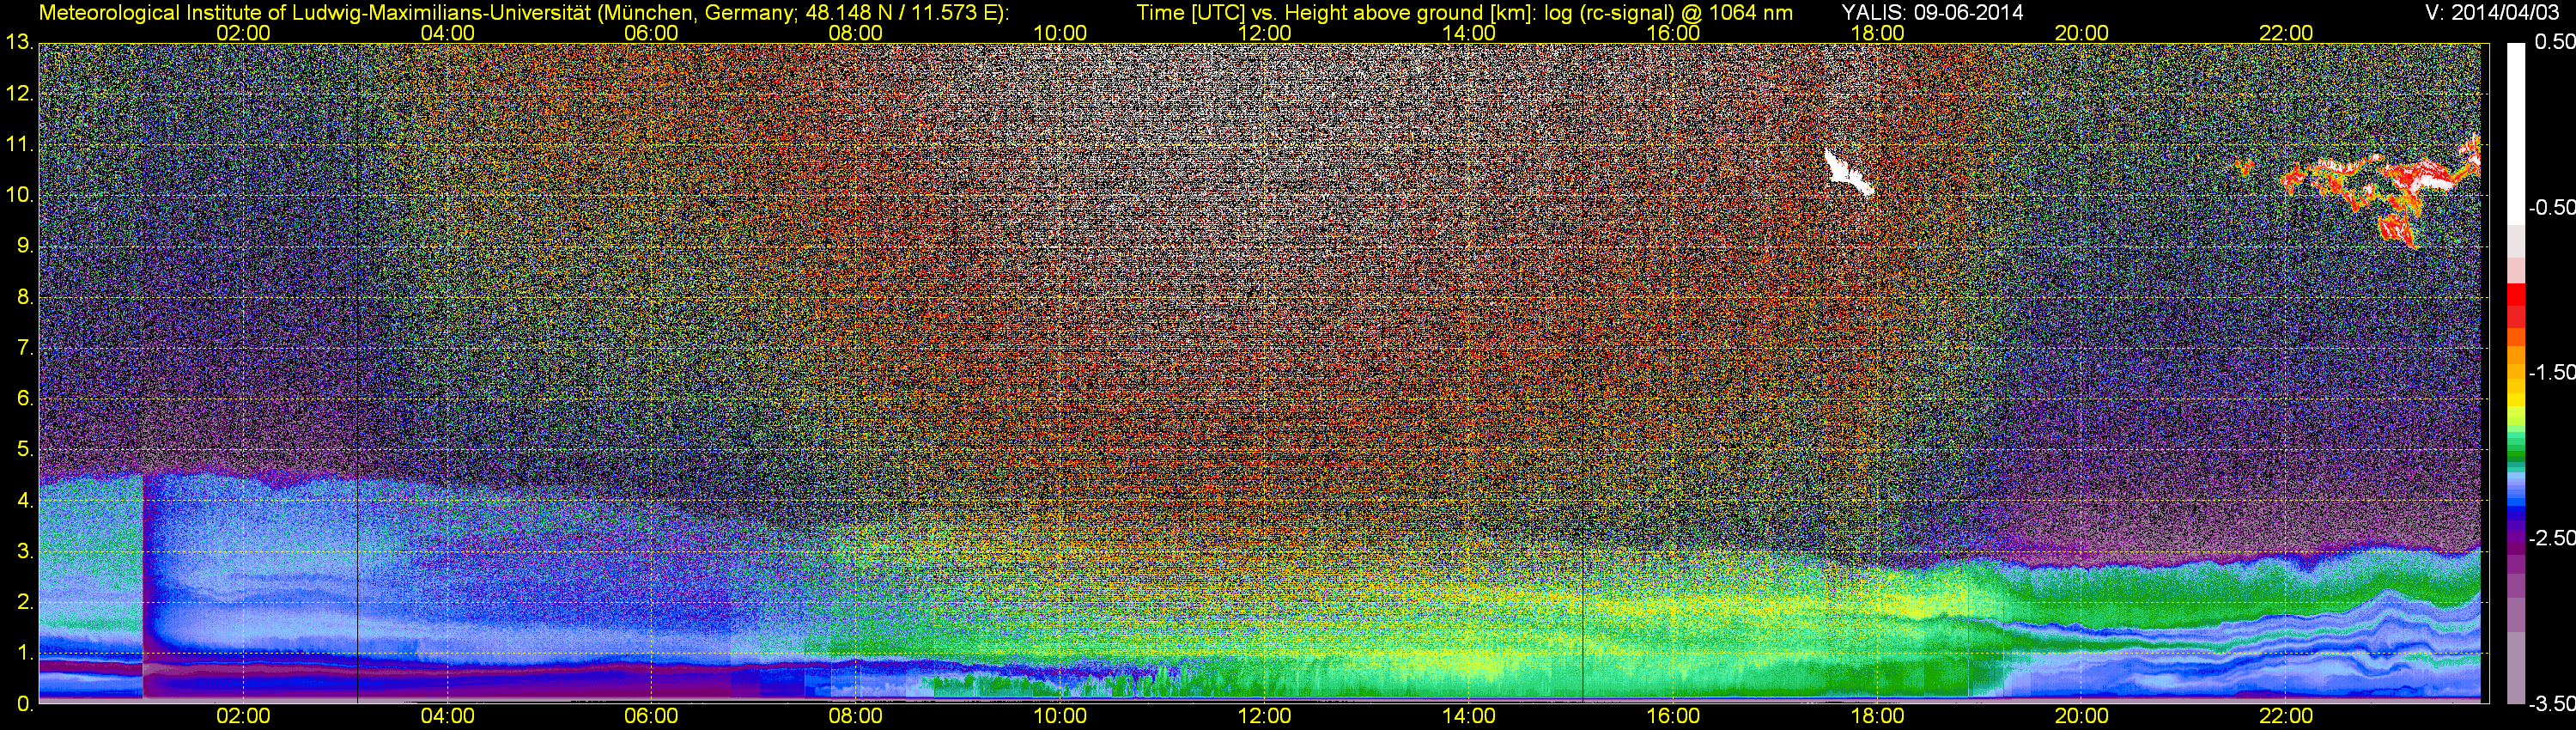Click the height axis label '7.'

pyautogui.click(x=25, y=348)
